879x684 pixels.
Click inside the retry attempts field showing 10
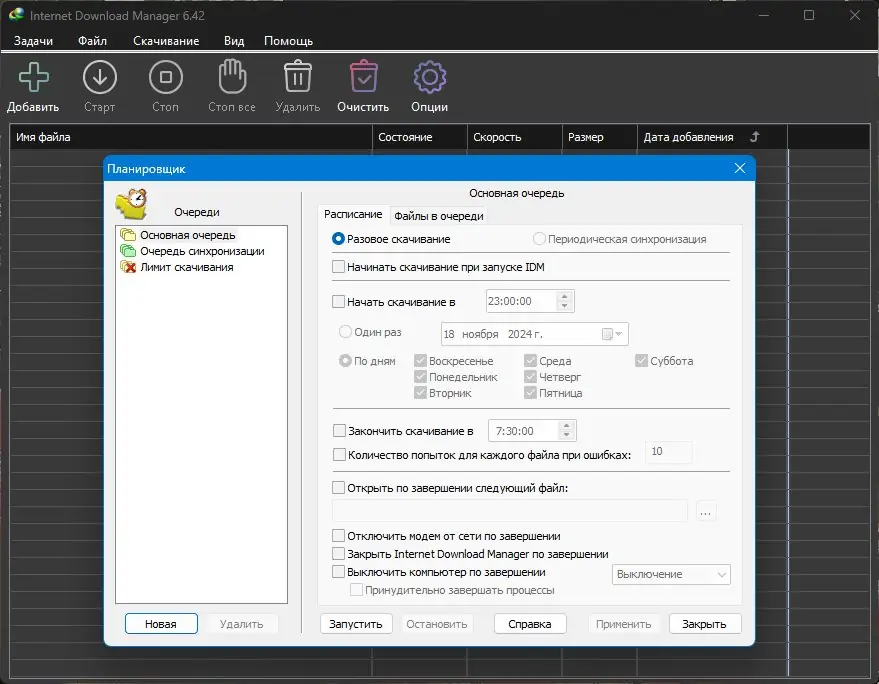tap(667, 452)
